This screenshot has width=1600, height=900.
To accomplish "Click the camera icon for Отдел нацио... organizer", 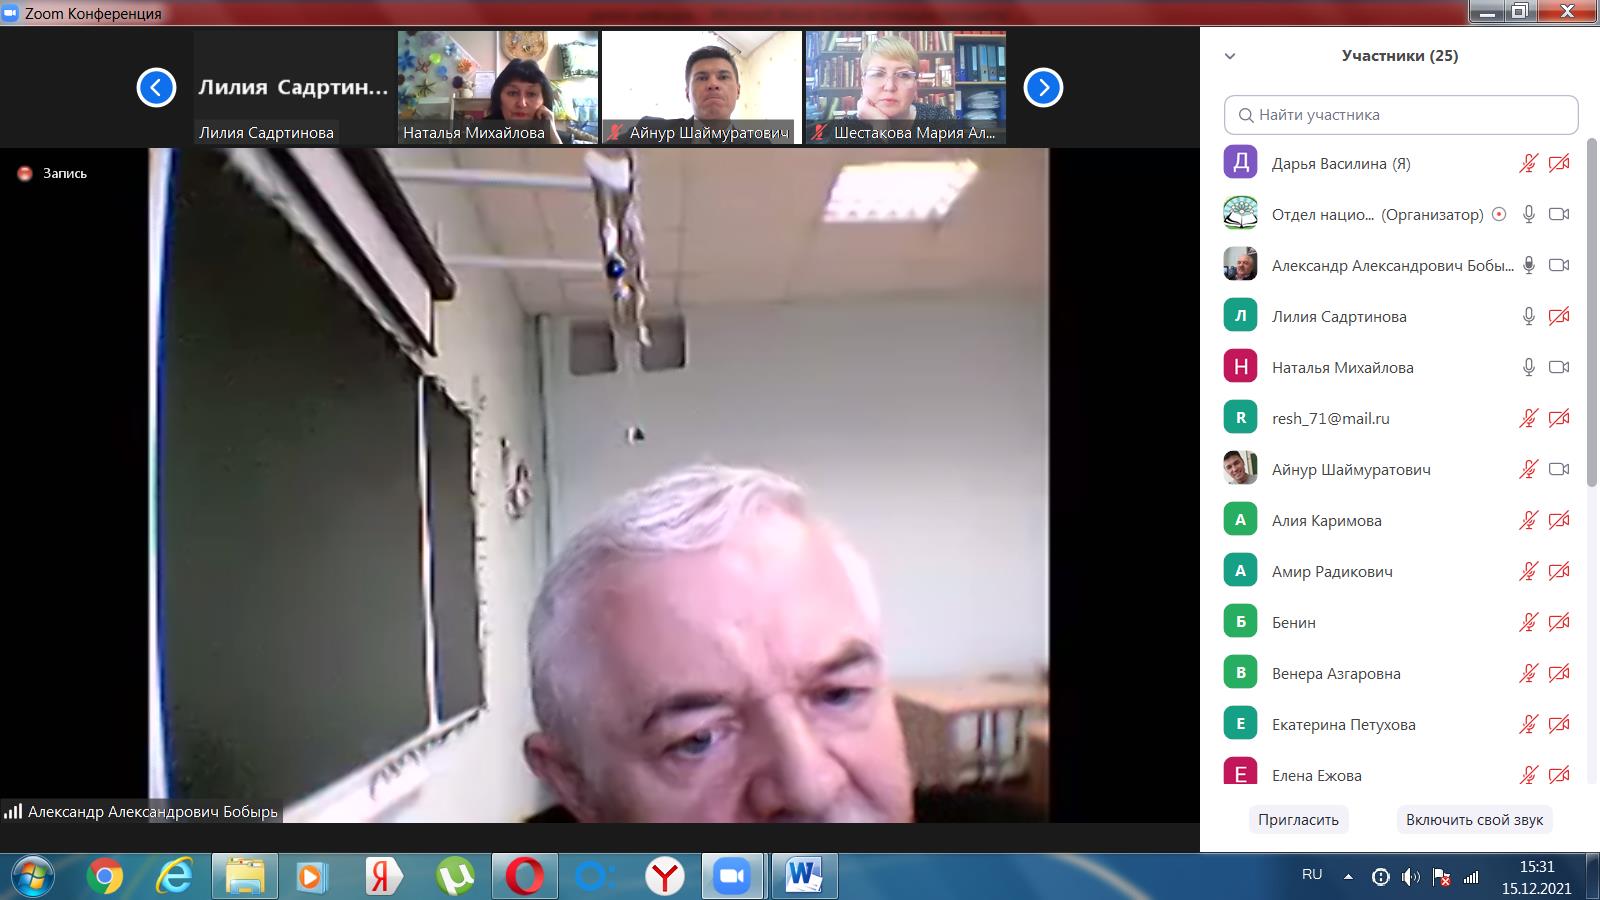I will pos(1558,214).
